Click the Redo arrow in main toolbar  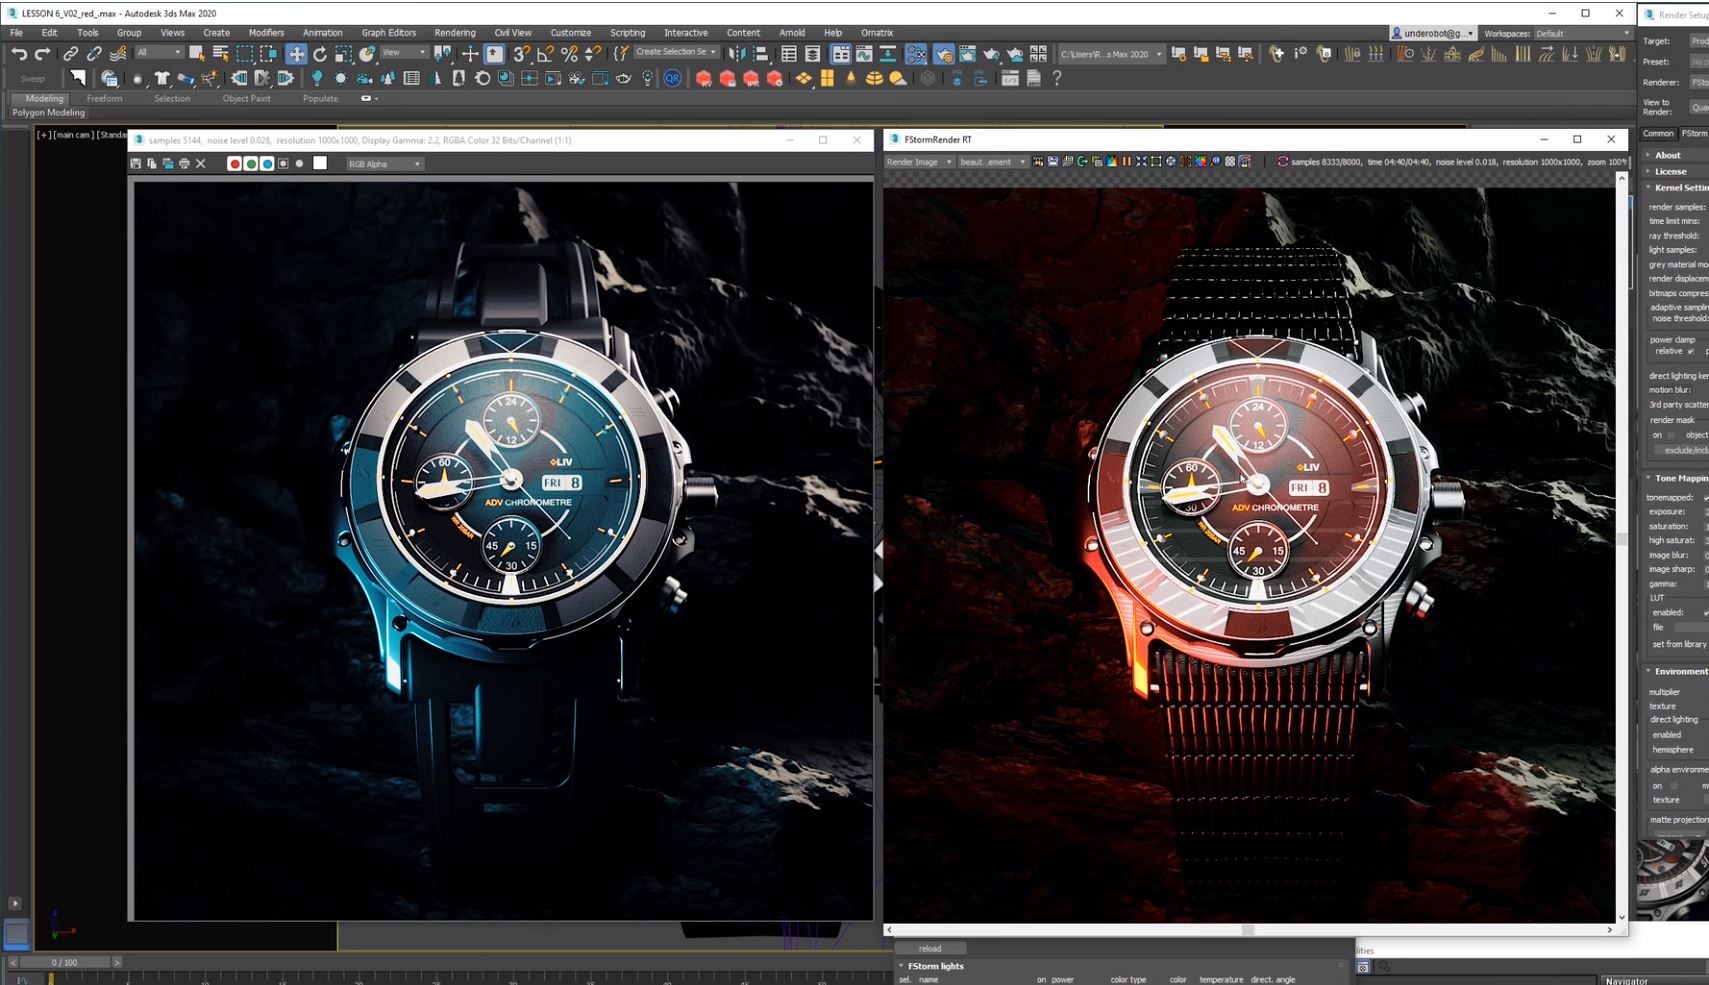coord(43,54)
